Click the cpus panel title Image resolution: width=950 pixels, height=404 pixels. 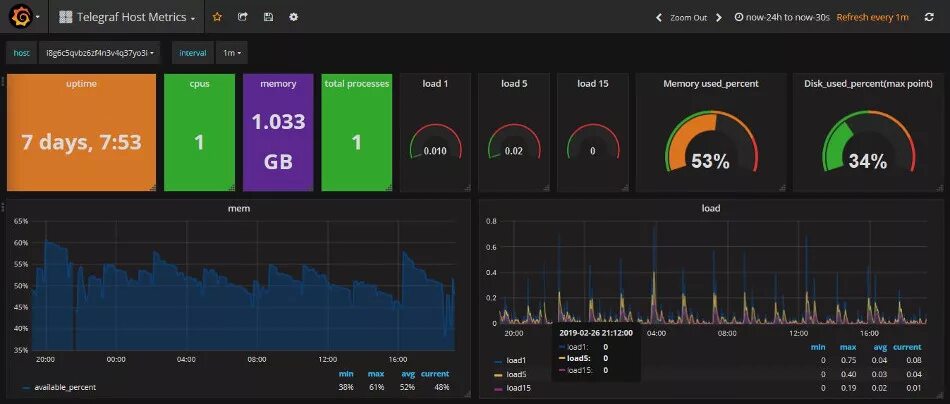199,84
